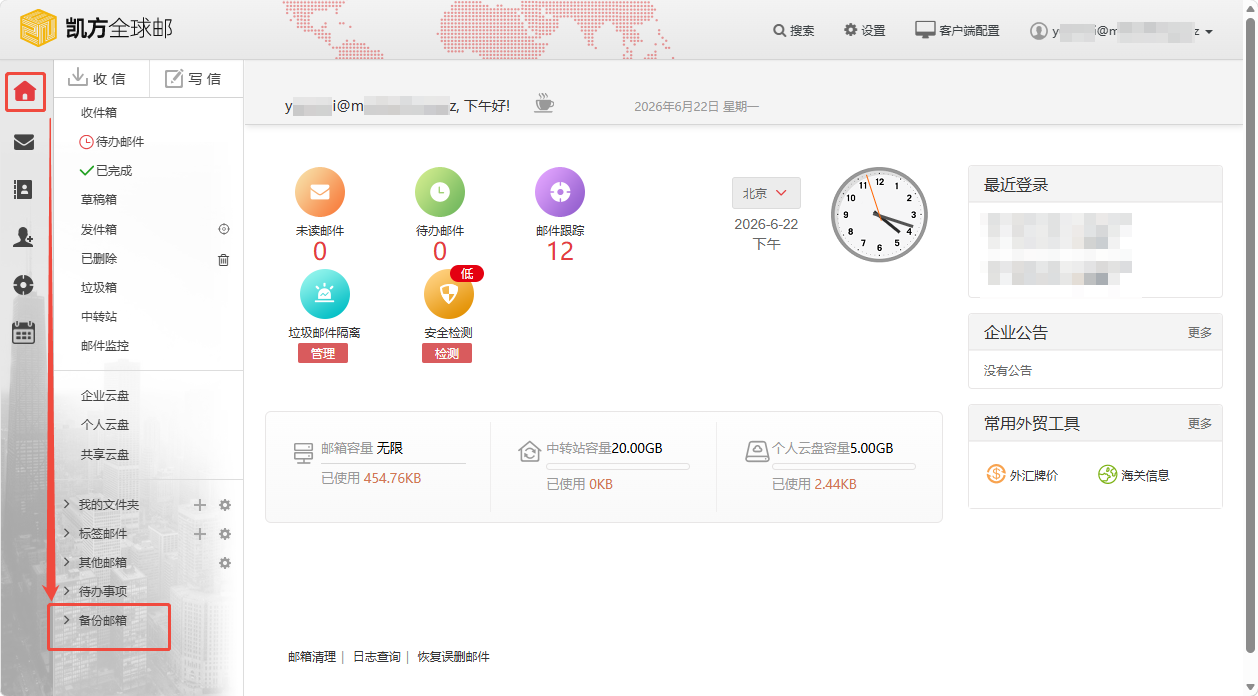The image size is (1258, 696).
Task: Click 更多 in 常用外贸工具 panel
Action: point(1200,424)
